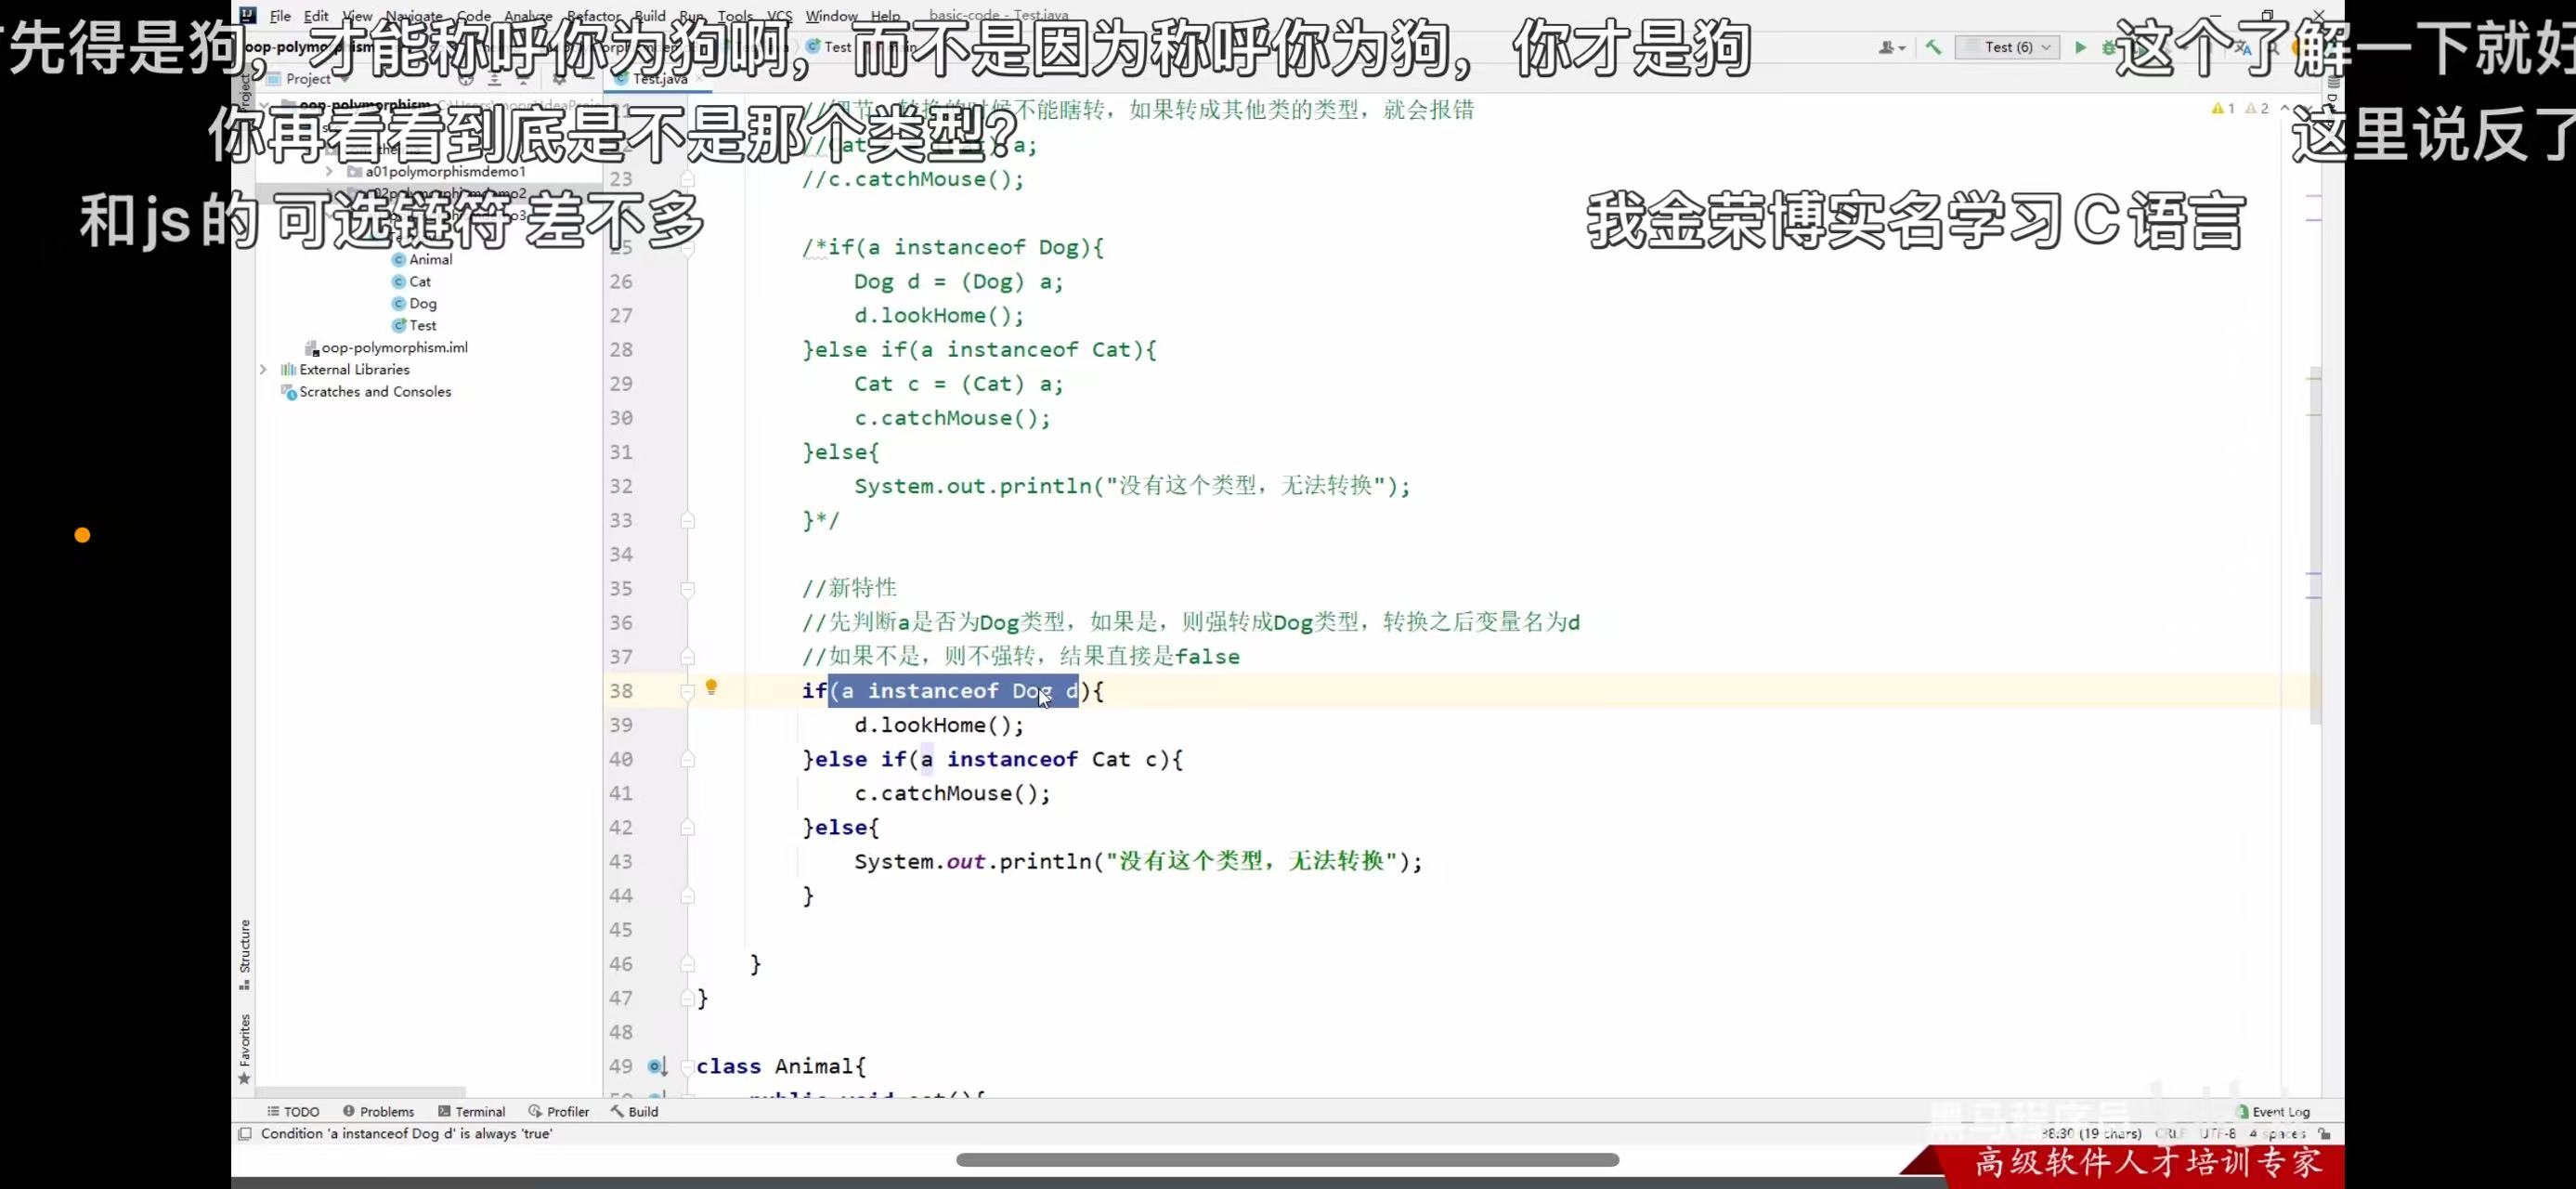The image size is (2576, 1189).
Task: Toggle code folding on line 40
Action: click(x=688, y=759)
